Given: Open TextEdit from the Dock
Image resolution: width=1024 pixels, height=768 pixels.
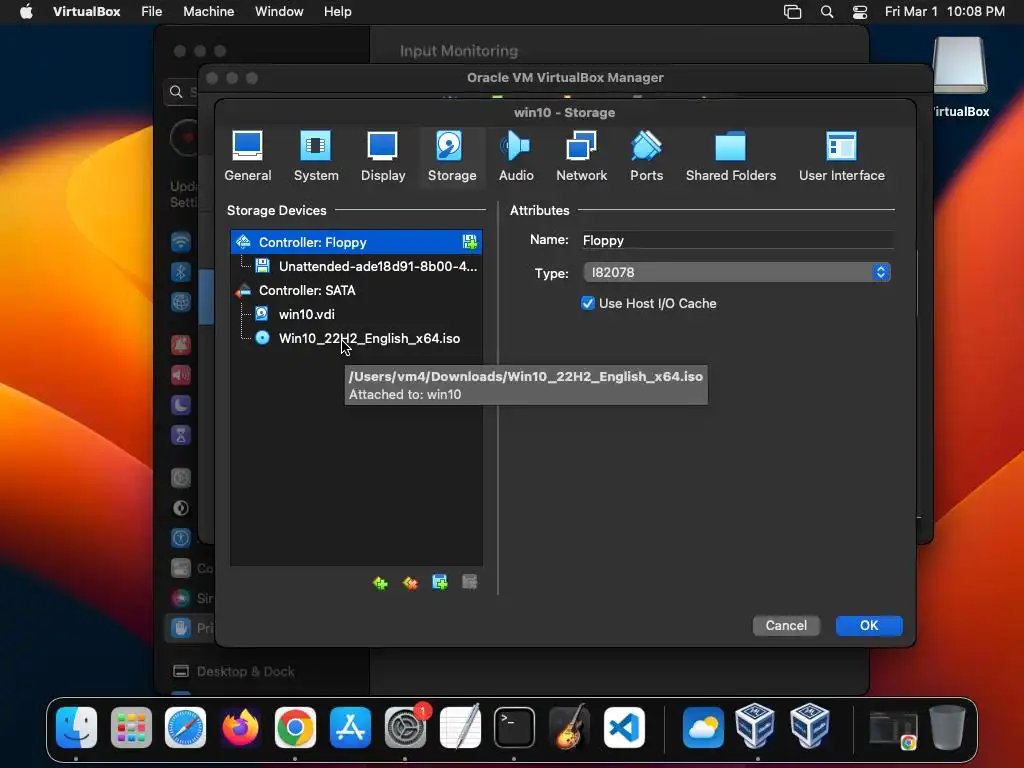Looking at the screenshot, I should point(460,727).
